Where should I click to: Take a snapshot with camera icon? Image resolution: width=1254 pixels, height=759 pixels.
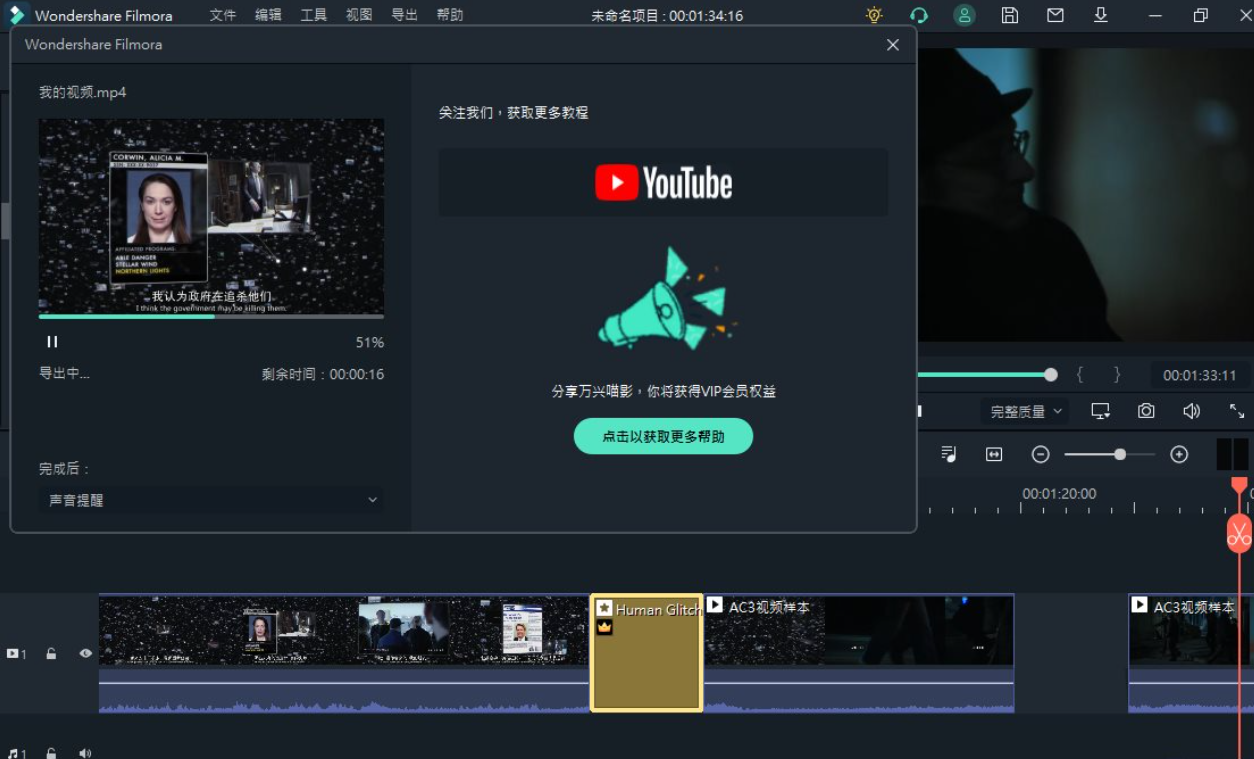(1146, 411)
